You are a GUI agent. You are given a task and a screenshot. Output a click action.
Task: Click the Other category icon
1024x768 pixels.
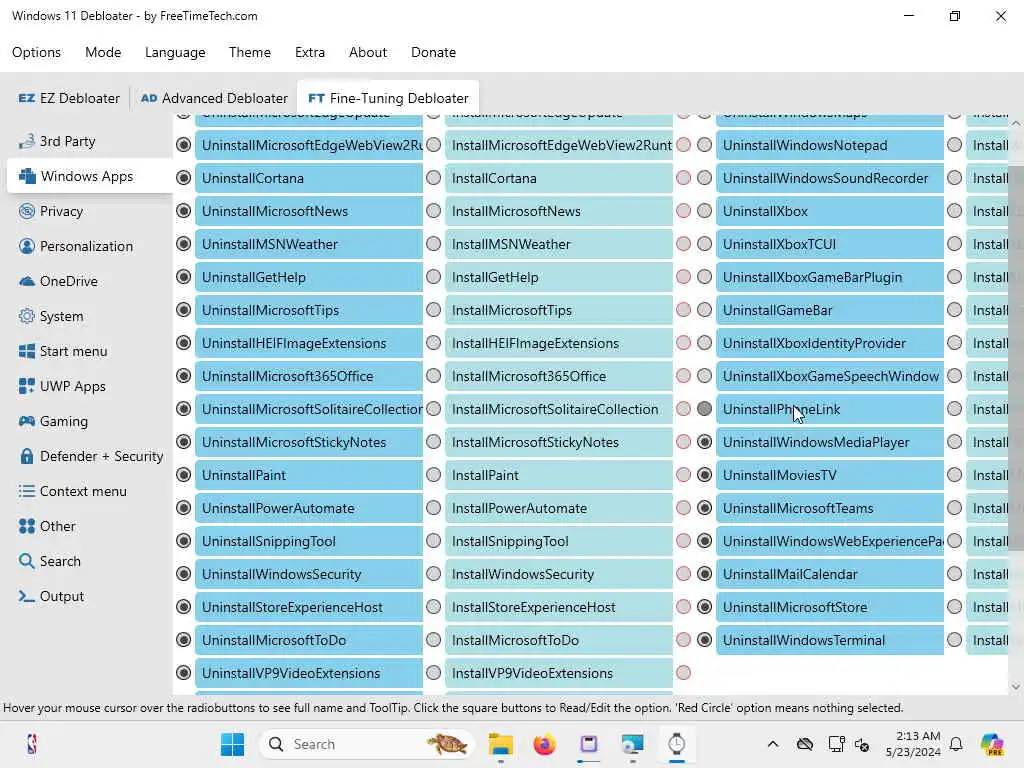pos(27,526)
